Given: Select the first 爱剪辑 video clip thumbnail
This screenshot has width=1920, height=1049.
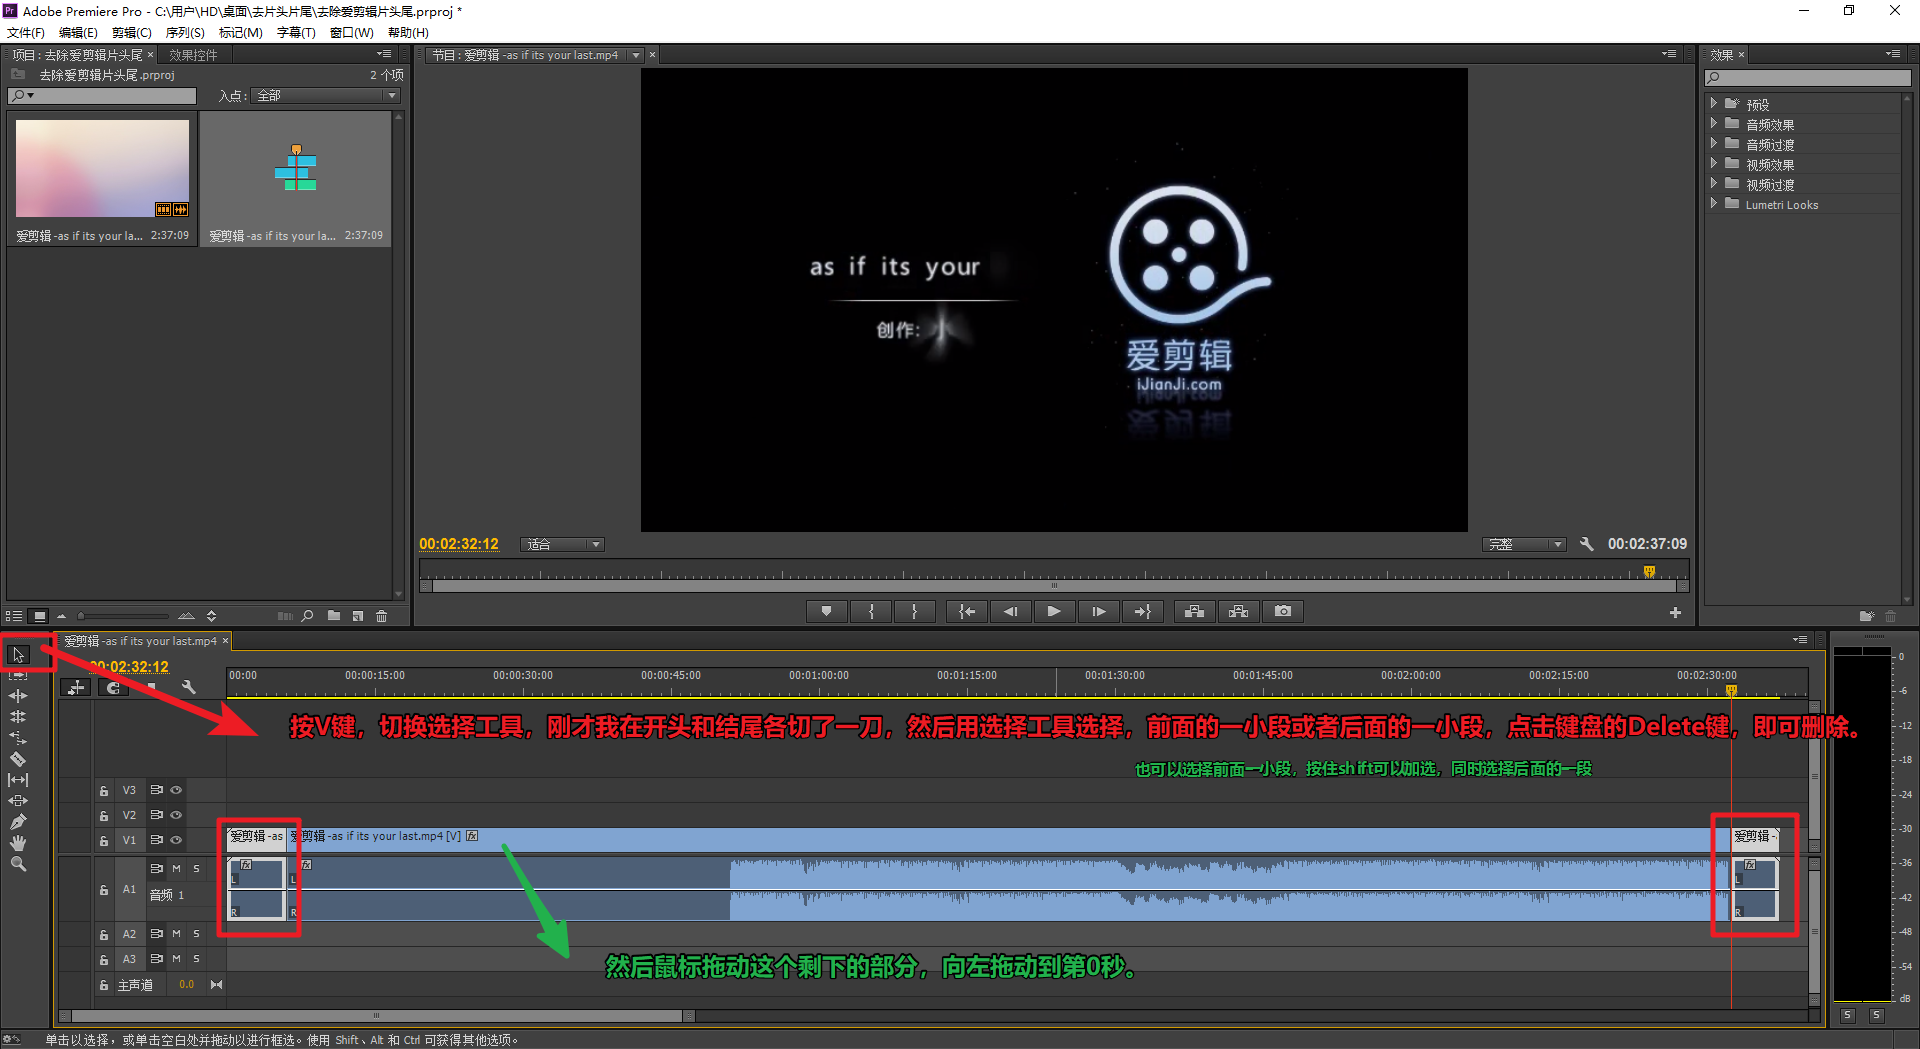Looking at the screenshot, I should (102, 169).
